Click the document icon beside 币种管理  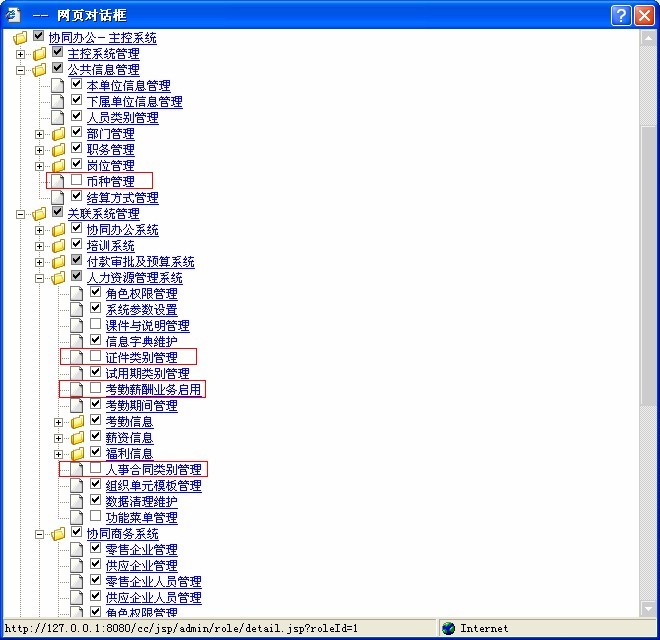58,181
